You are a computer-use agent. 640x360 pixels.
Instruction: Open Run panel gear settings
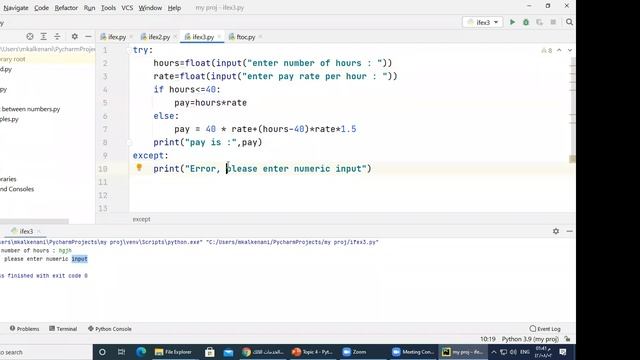coord(556,231)
